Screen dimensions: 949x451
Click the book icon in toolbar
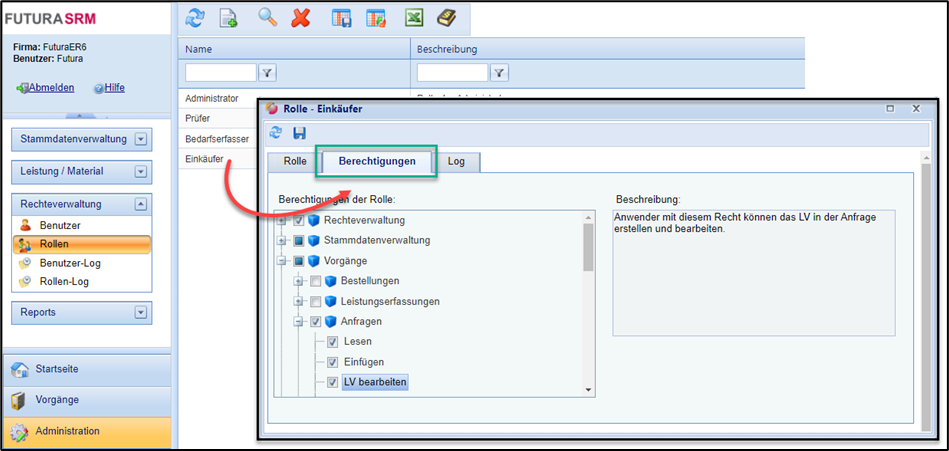(x=446, y=18)
